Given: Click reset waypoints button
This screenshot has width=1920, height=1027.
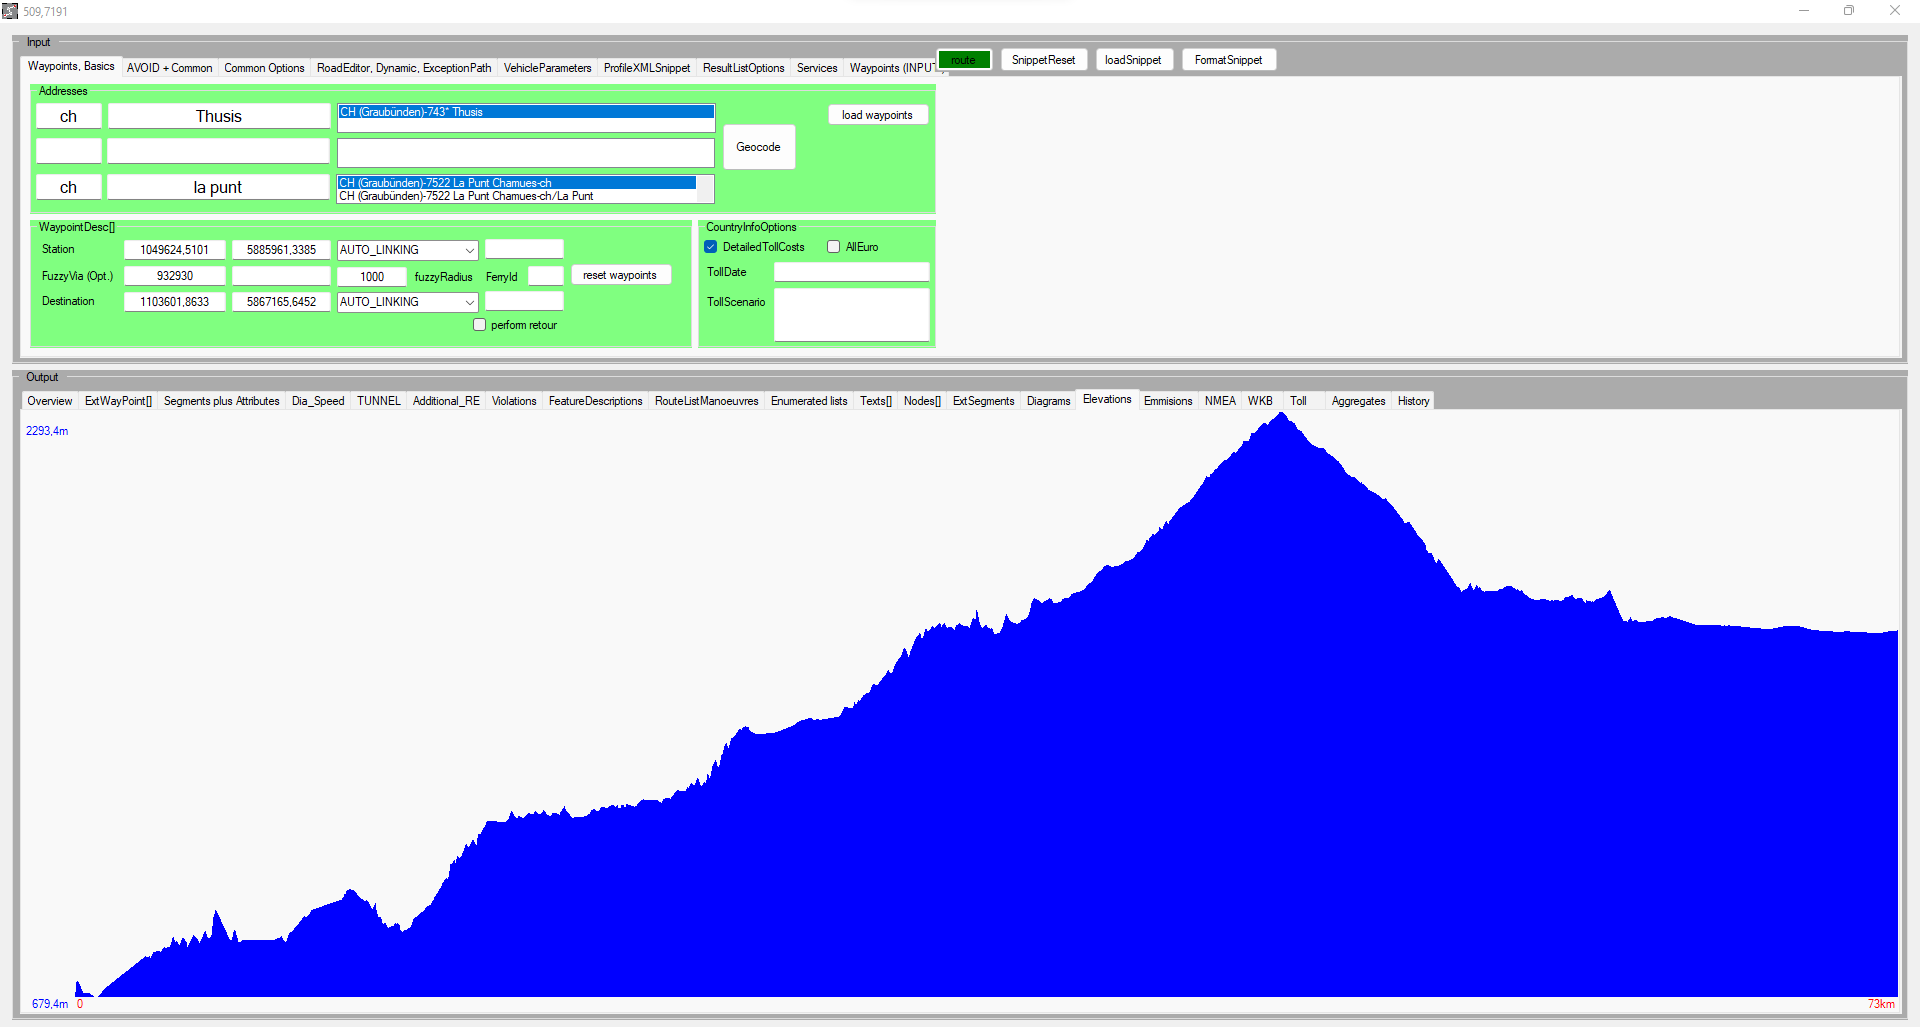Looking at the screenshot, I should coord(620,275).
